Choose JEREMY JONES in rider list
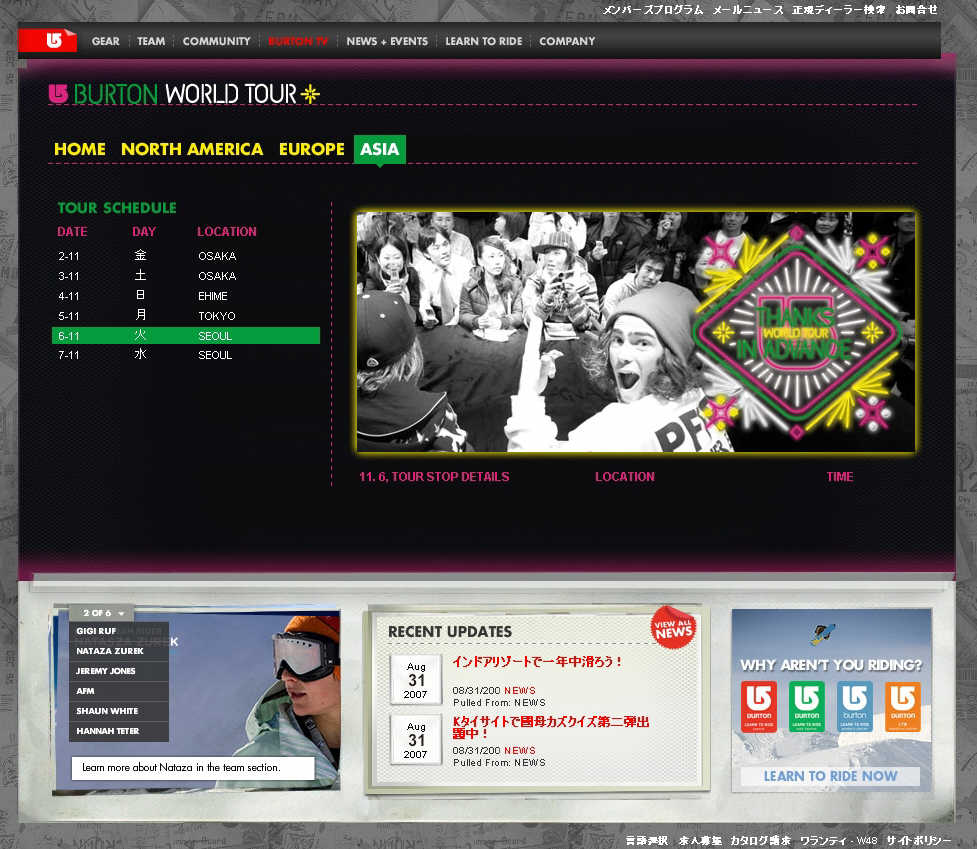977x849 pixels. [x=118, y=671]
